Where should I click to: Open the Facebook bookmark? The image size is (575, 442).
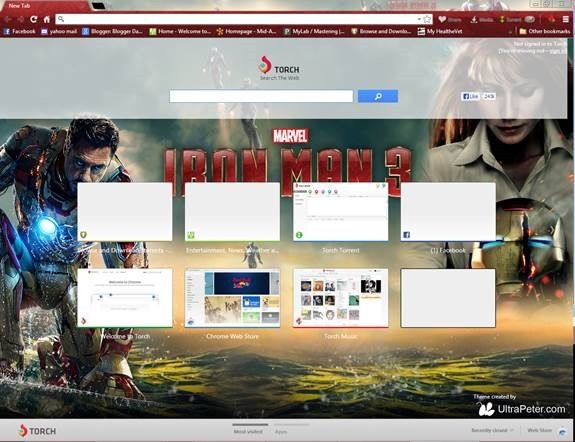coord(20,32)
